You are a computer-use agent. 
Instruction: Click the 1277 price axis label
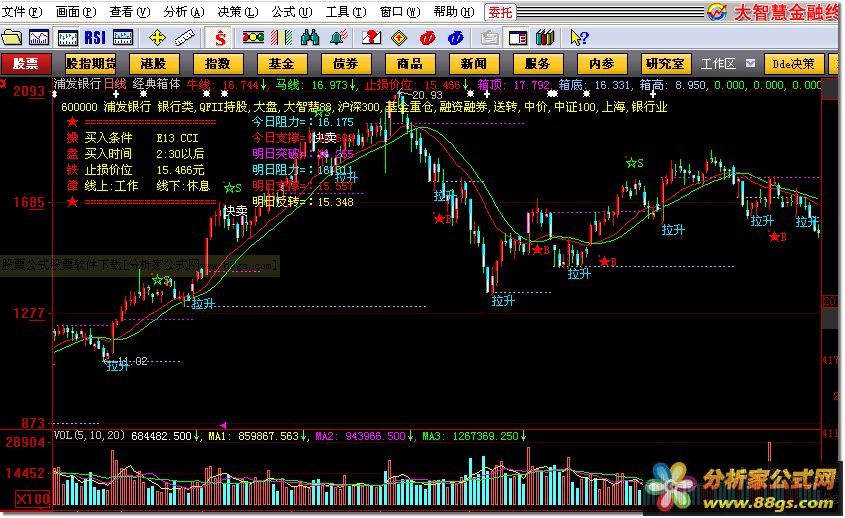tap(29, 313)
